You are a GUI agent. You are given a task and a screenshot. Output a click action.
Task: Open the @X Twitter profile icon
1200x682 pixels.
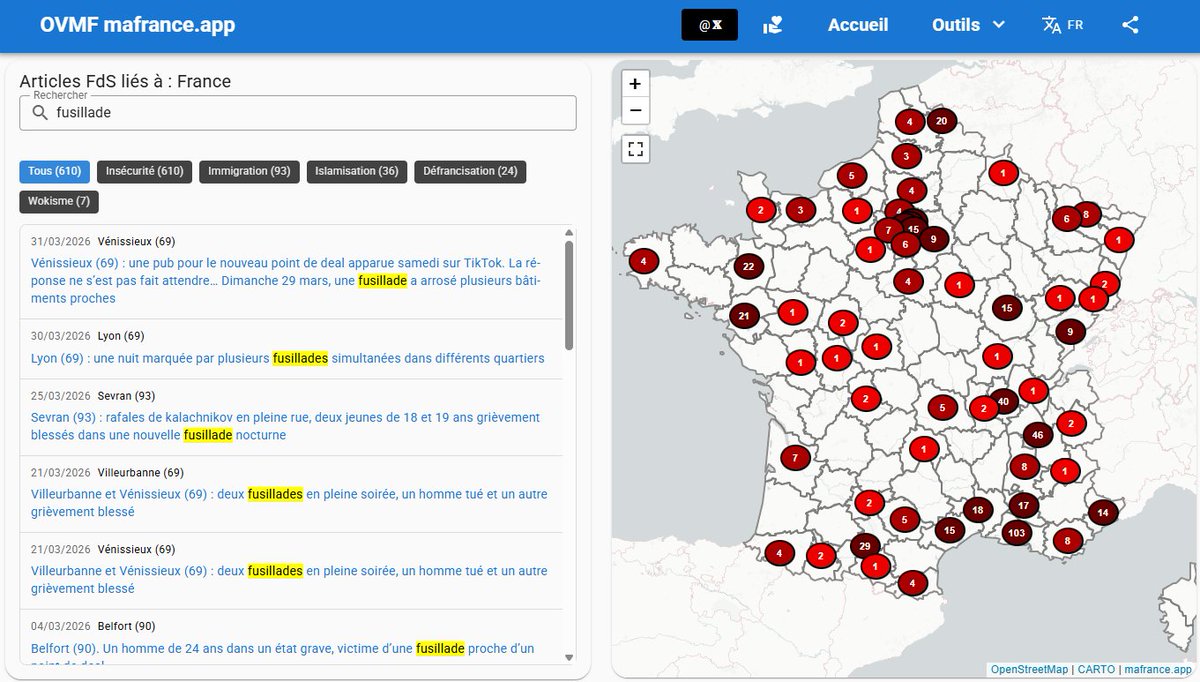click(709, 24)
